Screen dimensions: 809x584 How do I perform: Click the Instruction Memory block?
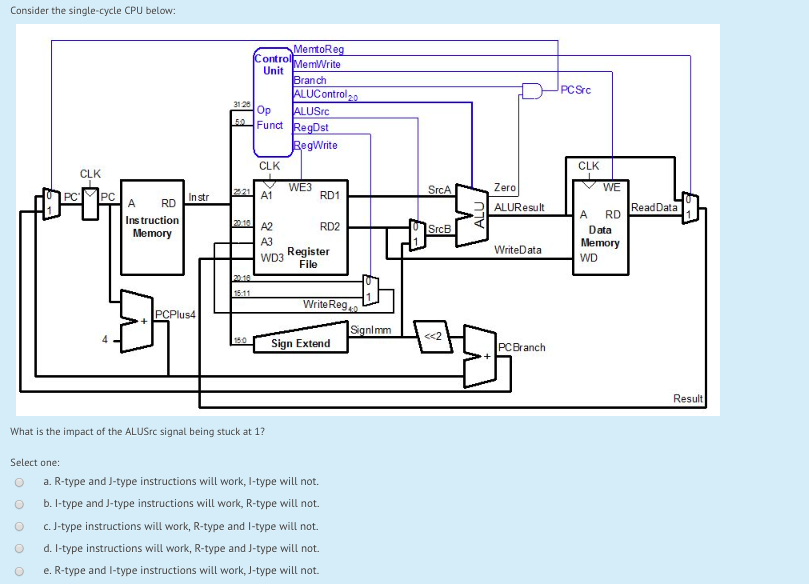tap(150, 228)
